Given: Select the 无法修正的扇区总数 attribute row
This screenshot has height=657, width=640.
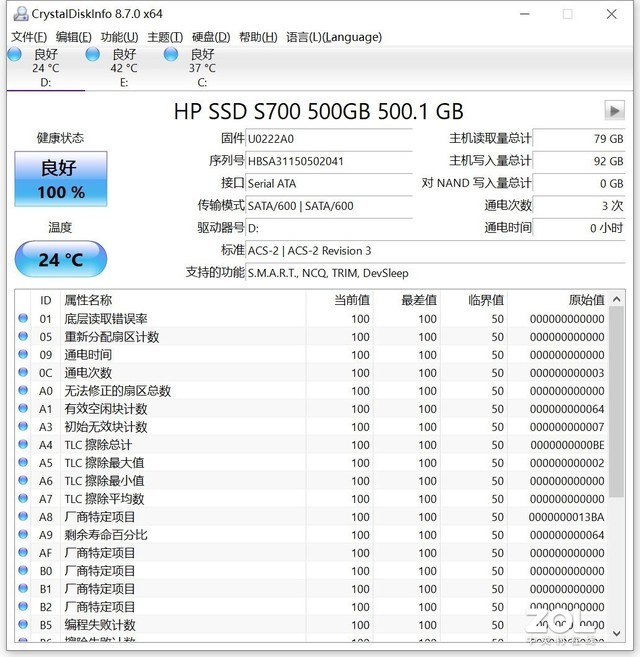Looking at the screenshot, I should pos(311,391).
